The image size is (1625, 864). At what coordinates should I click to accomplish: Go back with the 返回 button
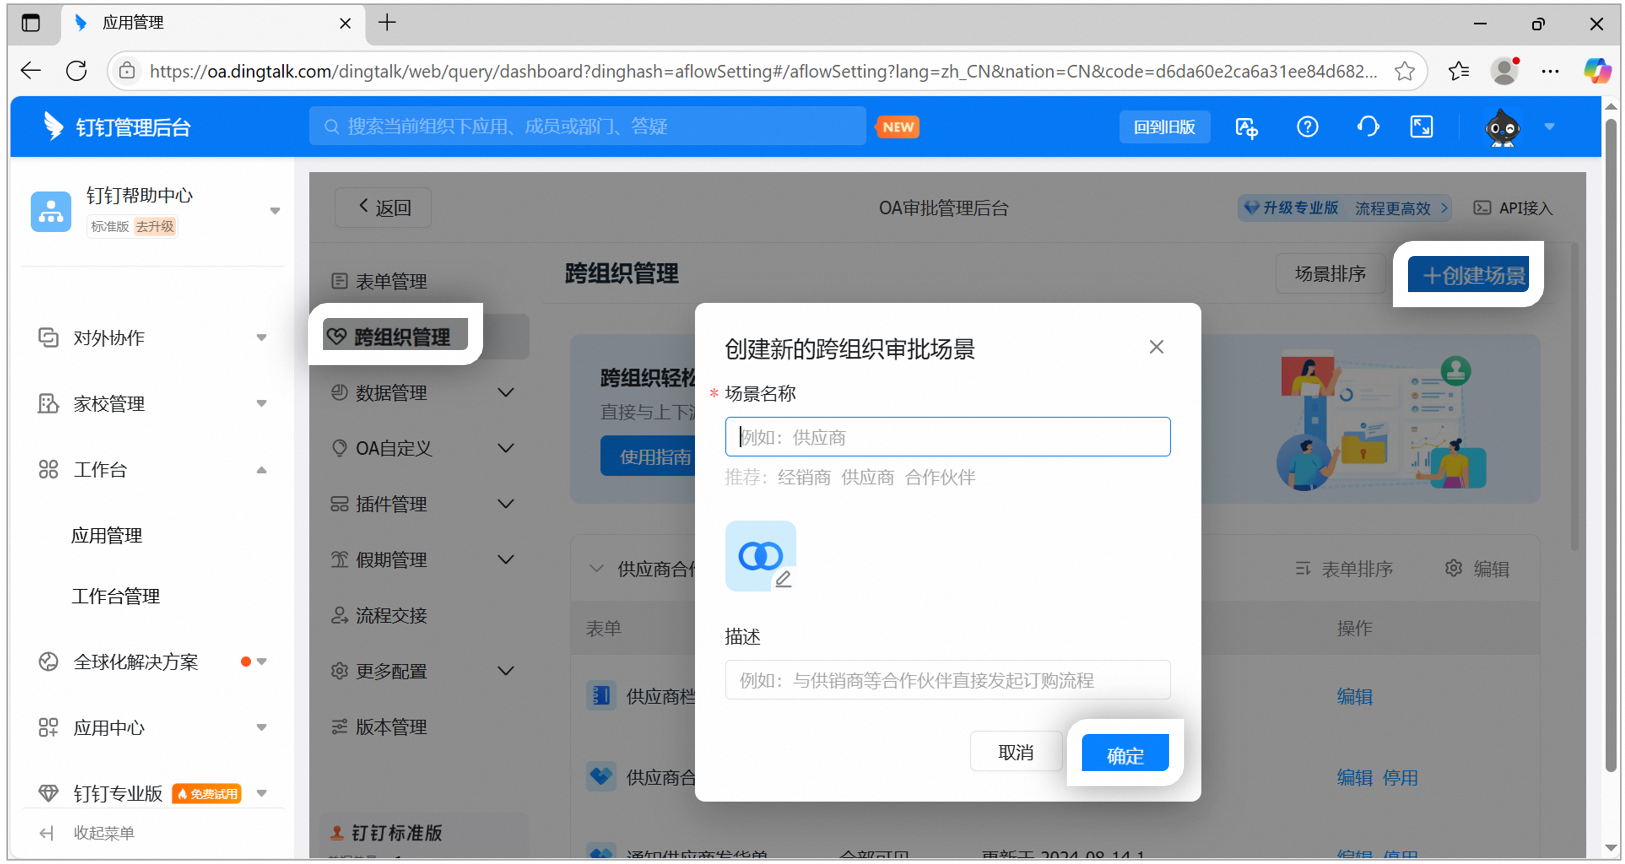(384, 208)
